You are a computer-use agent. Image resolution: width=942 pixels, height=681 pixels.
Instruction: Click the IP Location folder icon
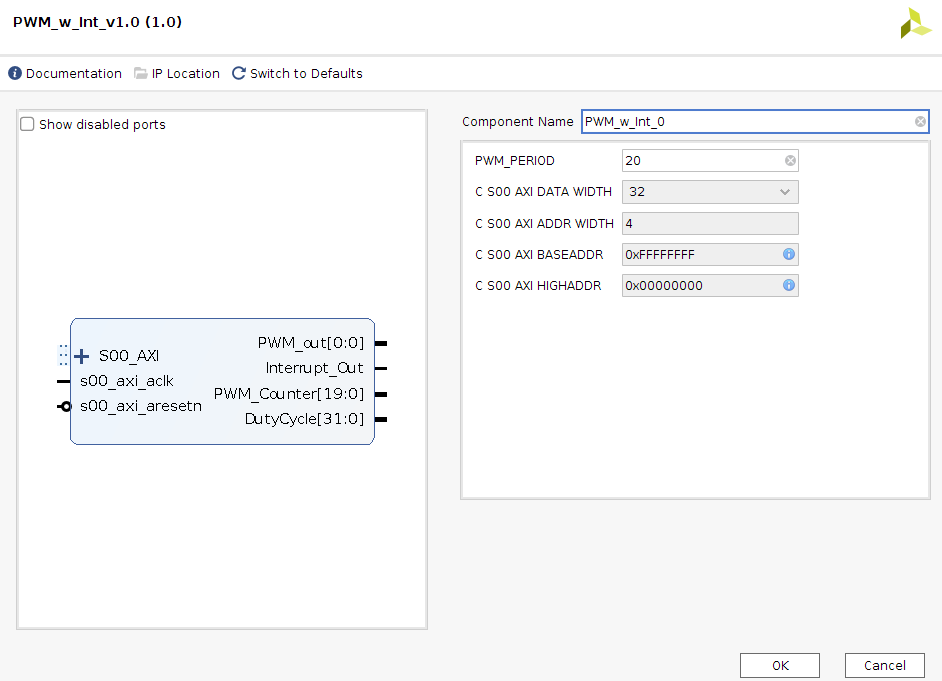pos(141,74)
